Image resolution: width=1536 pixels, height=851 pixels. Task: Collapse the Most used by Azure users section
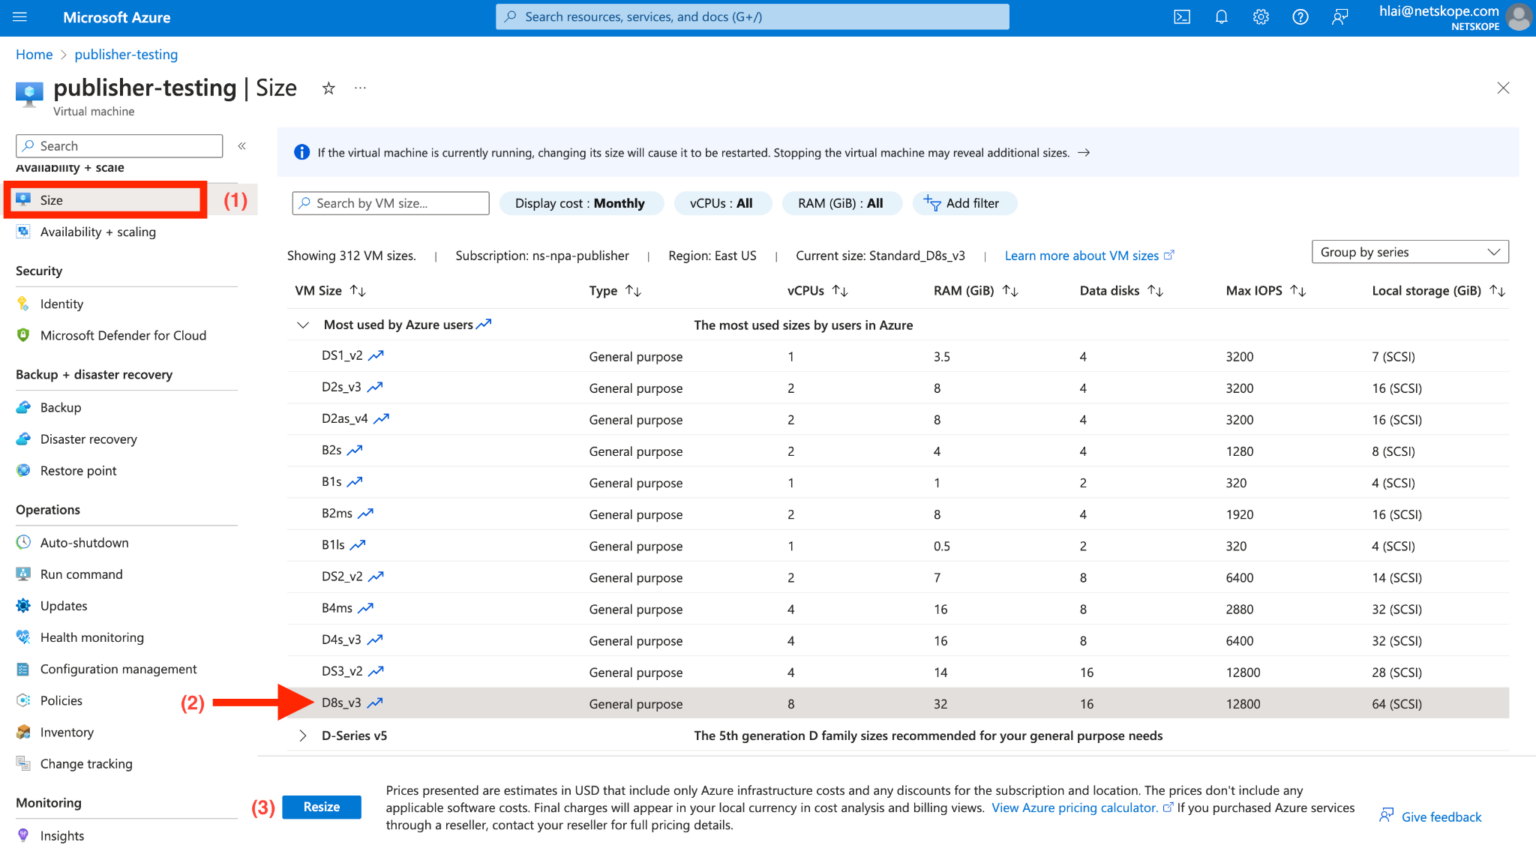point(302,324)
